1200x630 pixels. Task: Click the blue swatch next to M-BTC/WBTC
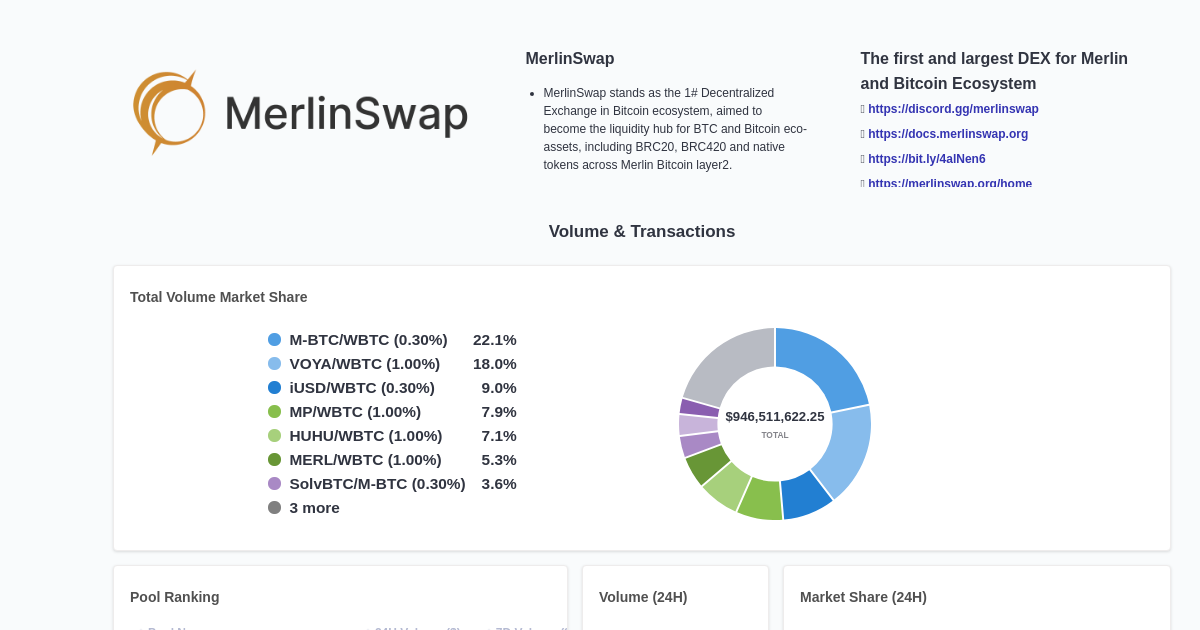(274, 339)
